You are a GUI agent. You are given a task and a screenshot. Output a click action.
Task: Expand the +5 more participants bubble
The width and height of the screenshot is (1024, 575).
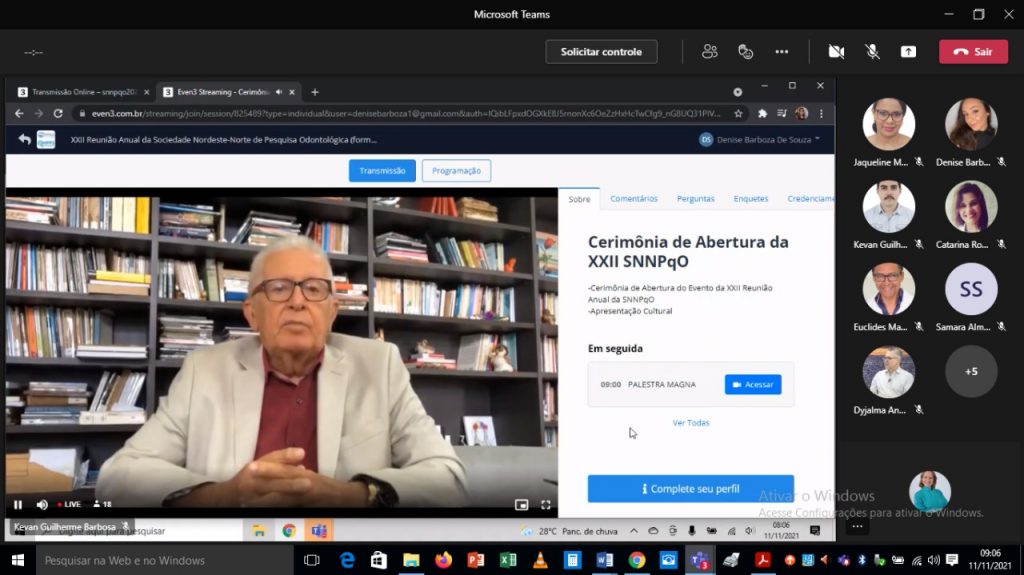971,372
